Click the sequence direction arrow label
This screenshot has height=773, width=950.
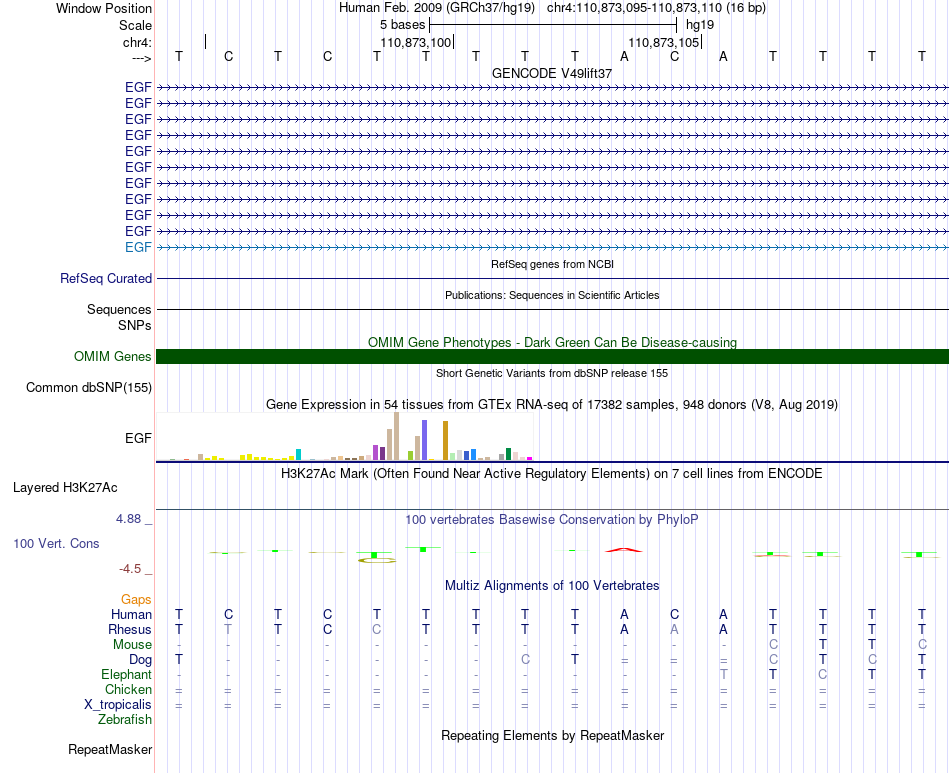pos(141,58)
